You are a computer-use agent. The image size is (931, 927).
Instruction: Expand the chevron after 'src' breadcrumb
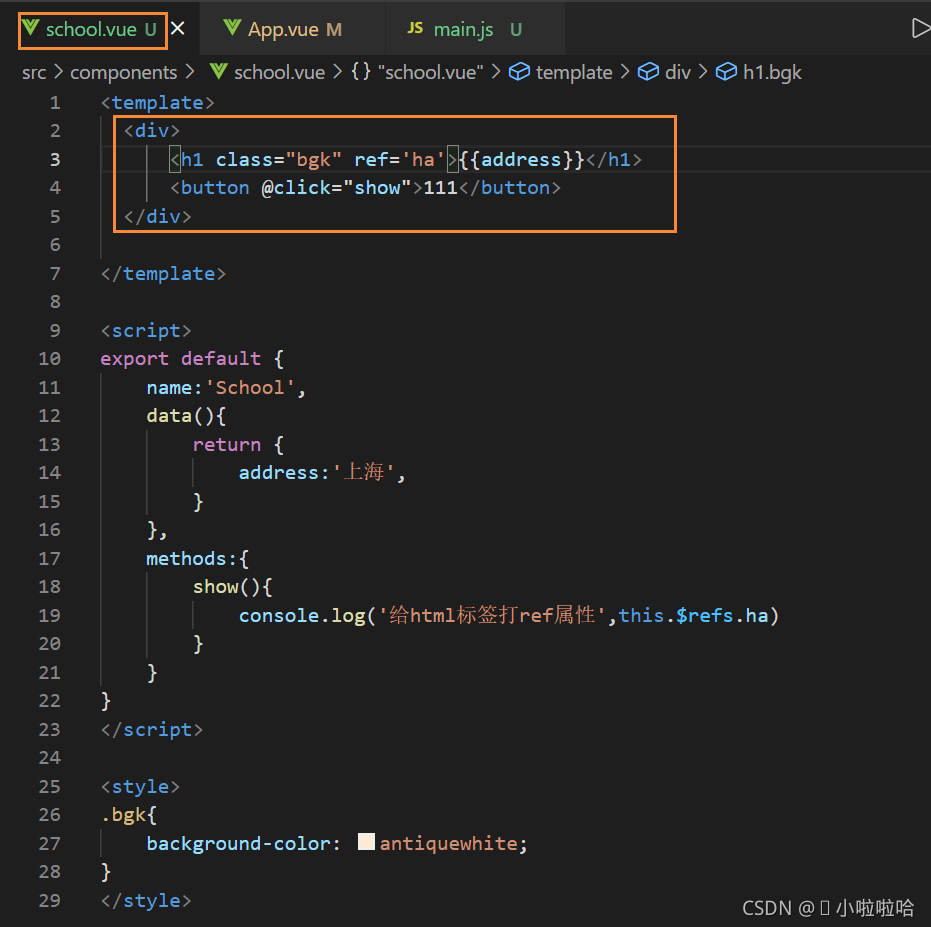point(58,72)
